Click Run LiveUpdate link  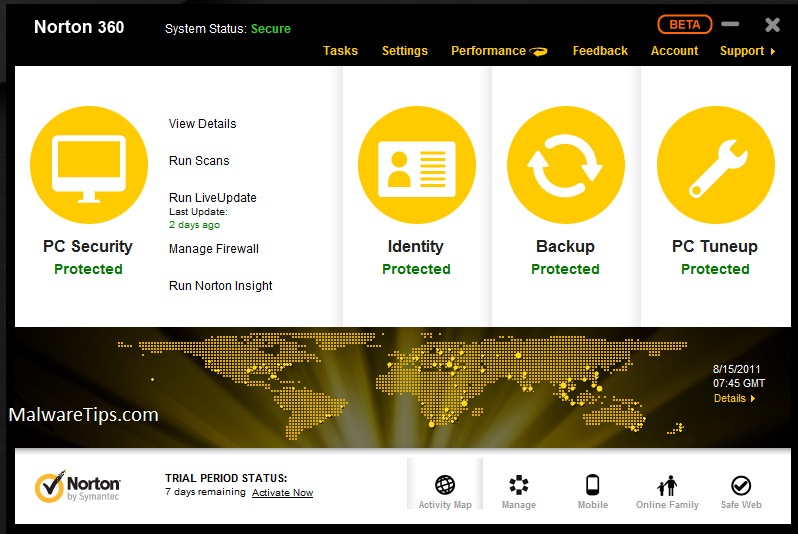pos(212,198)
